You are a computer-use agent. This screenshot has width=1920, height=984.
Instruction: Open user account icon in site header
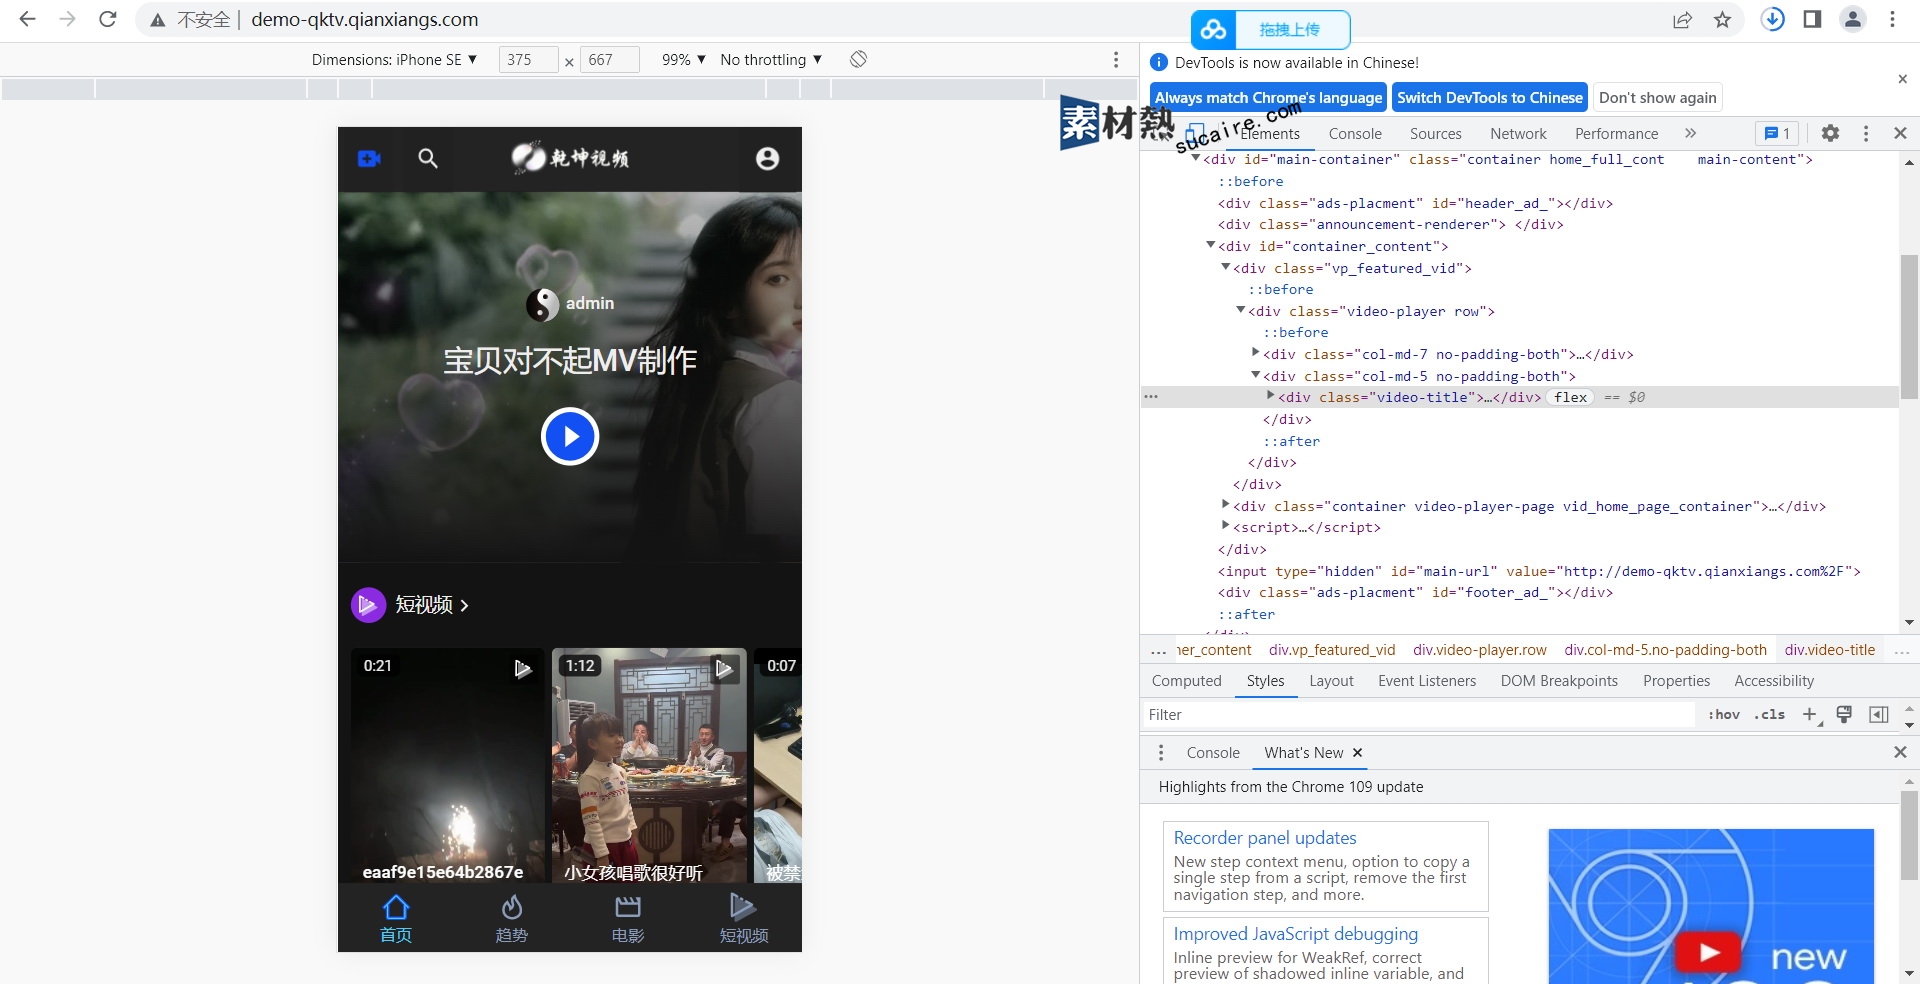[x=767, y=158]
